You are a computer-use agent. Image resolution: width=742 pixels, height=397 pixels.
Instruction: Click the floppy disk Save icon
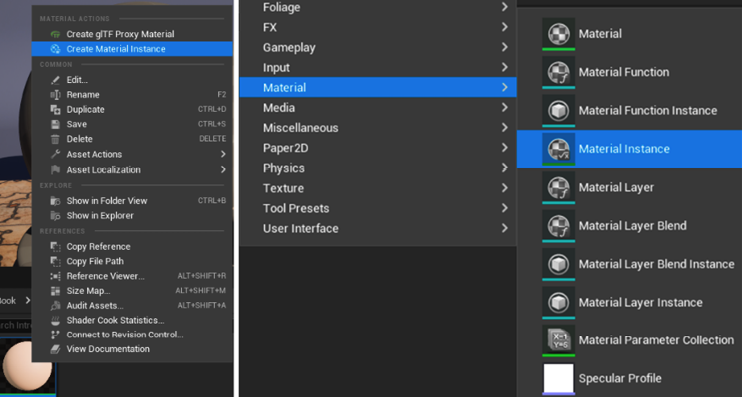pyautogui.click(x=55, y=124)
